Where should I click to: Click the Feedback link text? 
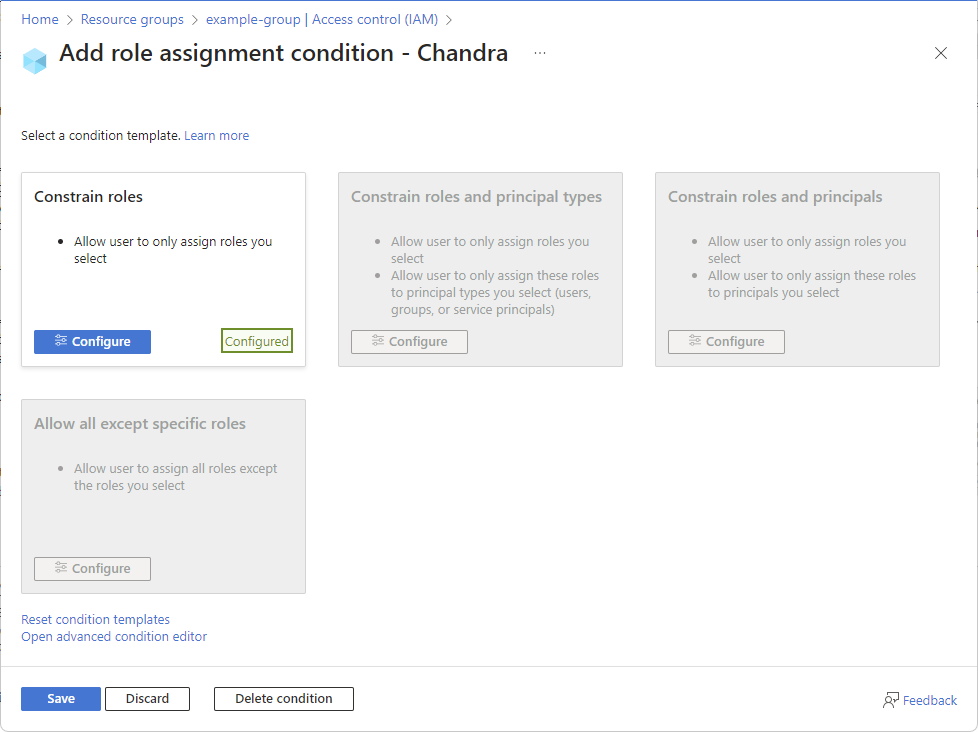click(930, 701)
